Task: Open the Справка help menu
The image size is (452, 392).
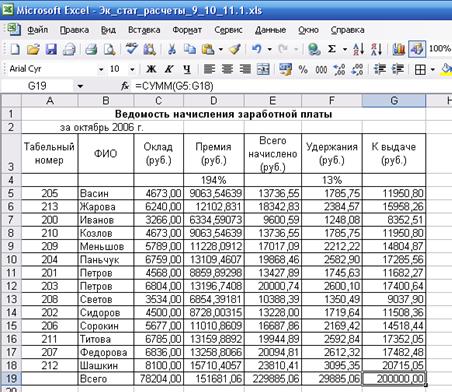Action: point(347,30)
